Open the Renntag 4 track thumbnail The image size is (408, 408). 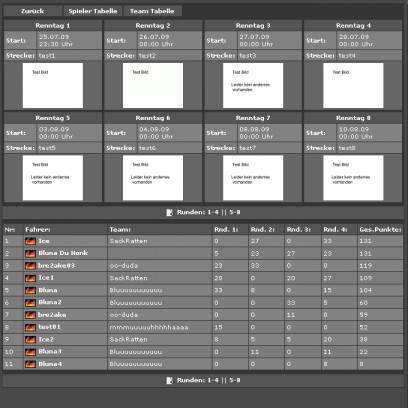pos(353,85)
